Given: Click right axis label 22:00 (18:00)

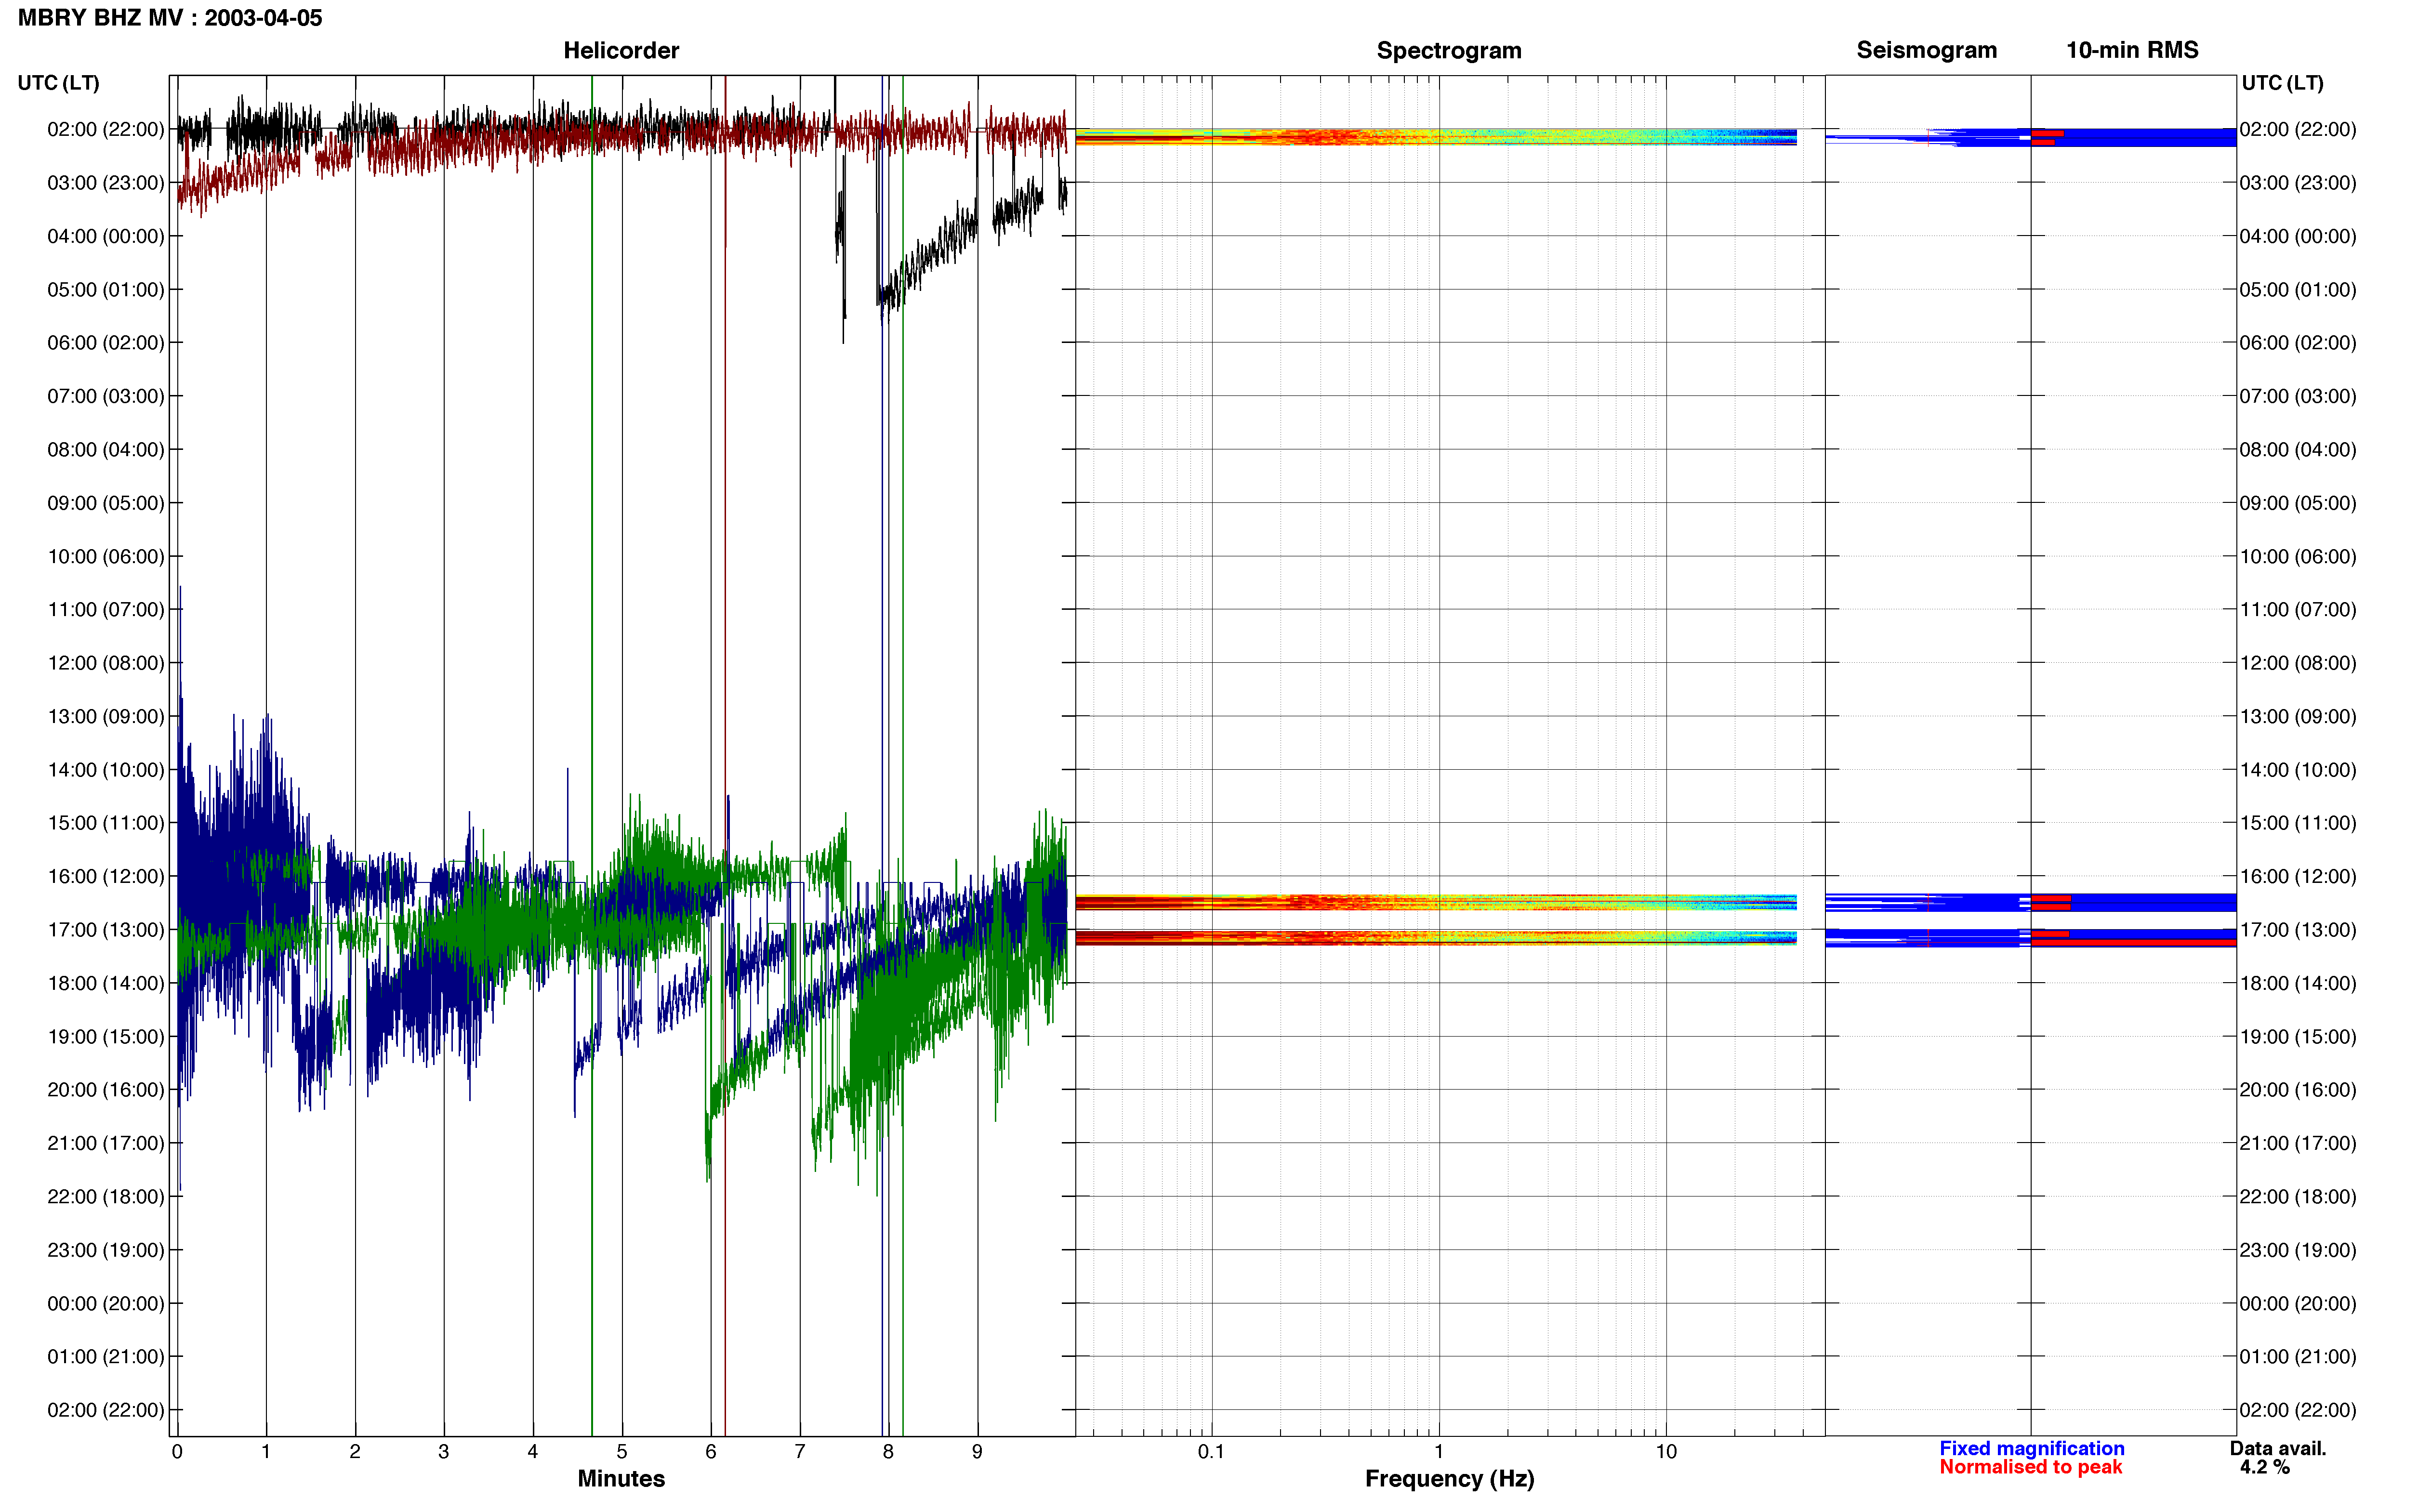Looking at the screenshot, I should [x=2298, y=1197].
